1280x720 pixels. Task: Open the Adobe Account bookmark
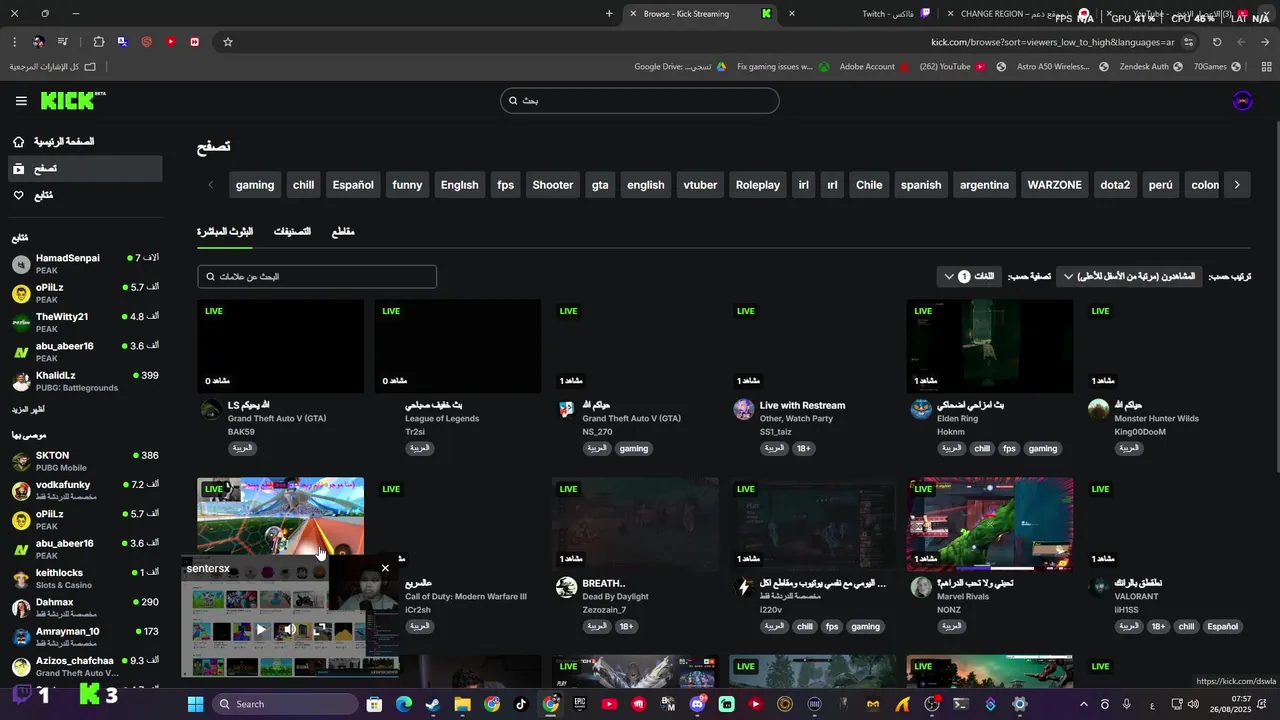(874, 67)
